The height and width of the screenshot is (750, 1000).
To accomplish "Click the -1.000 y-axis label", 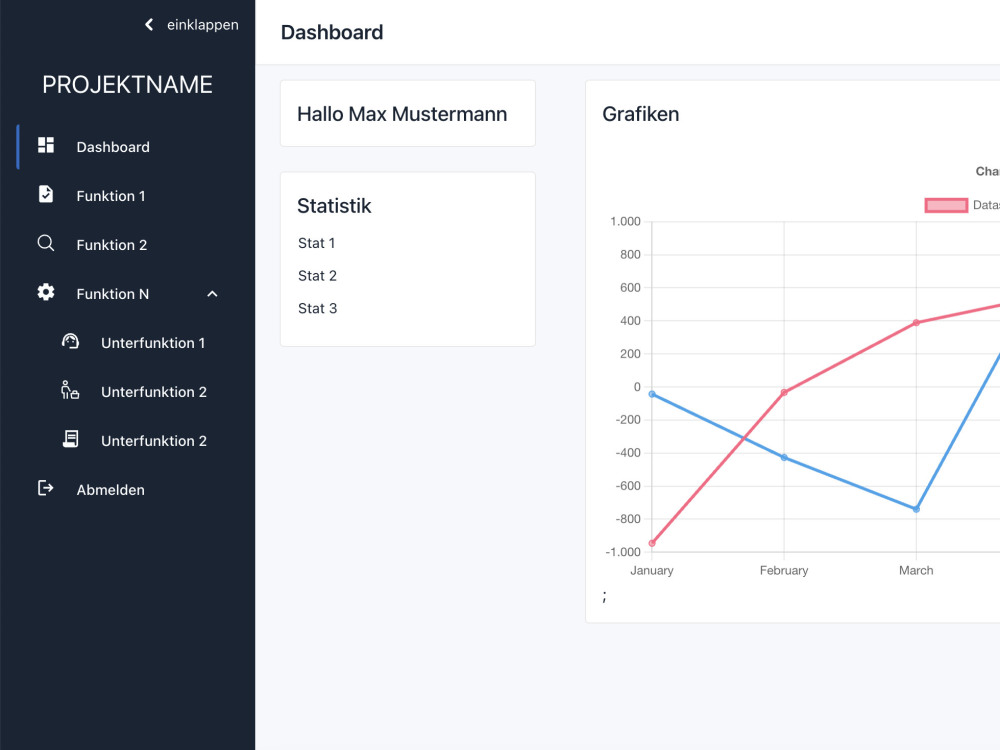I will [x=623, y=552].
